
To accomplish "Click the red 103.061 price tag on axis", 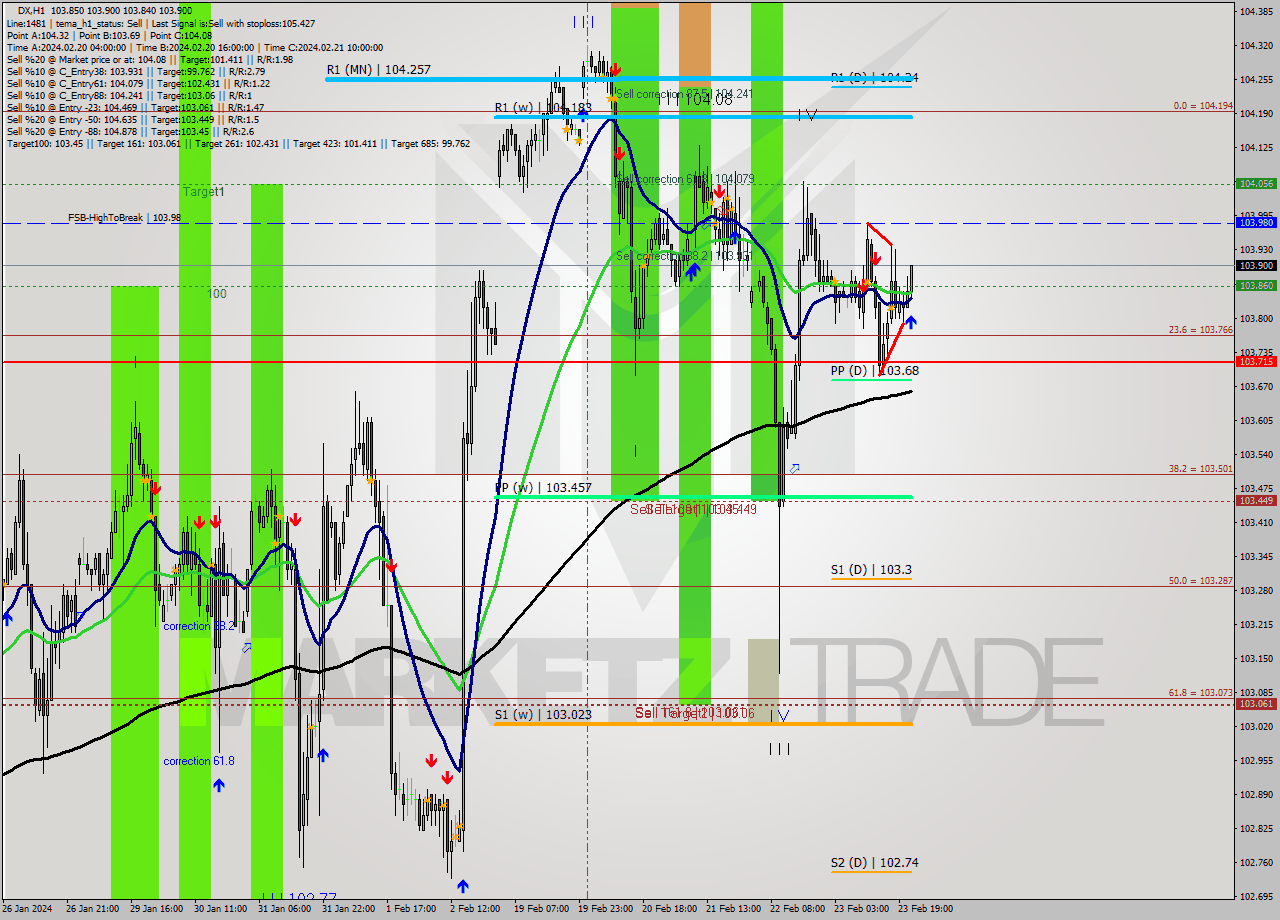I will point(1256,703).
